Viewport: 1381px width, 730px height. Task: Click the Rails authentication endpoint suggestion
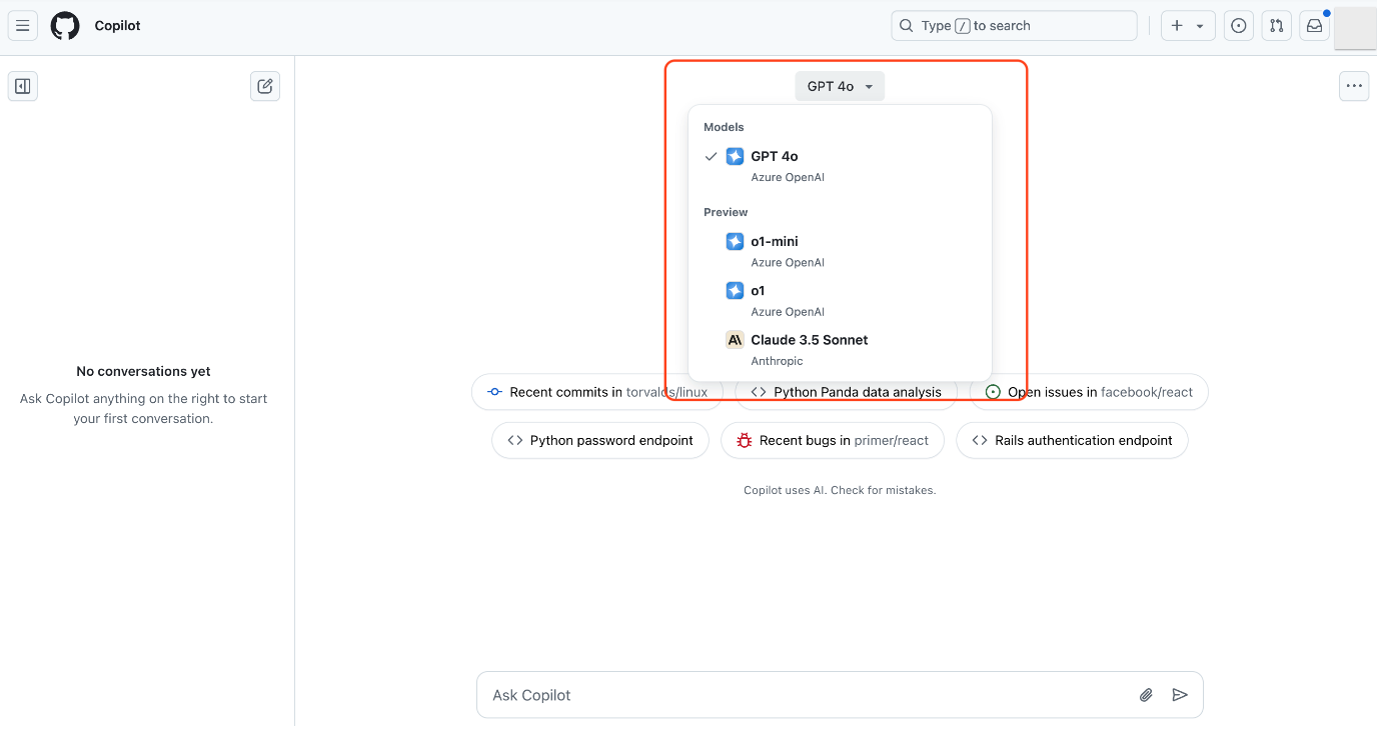coord(1072,440)
